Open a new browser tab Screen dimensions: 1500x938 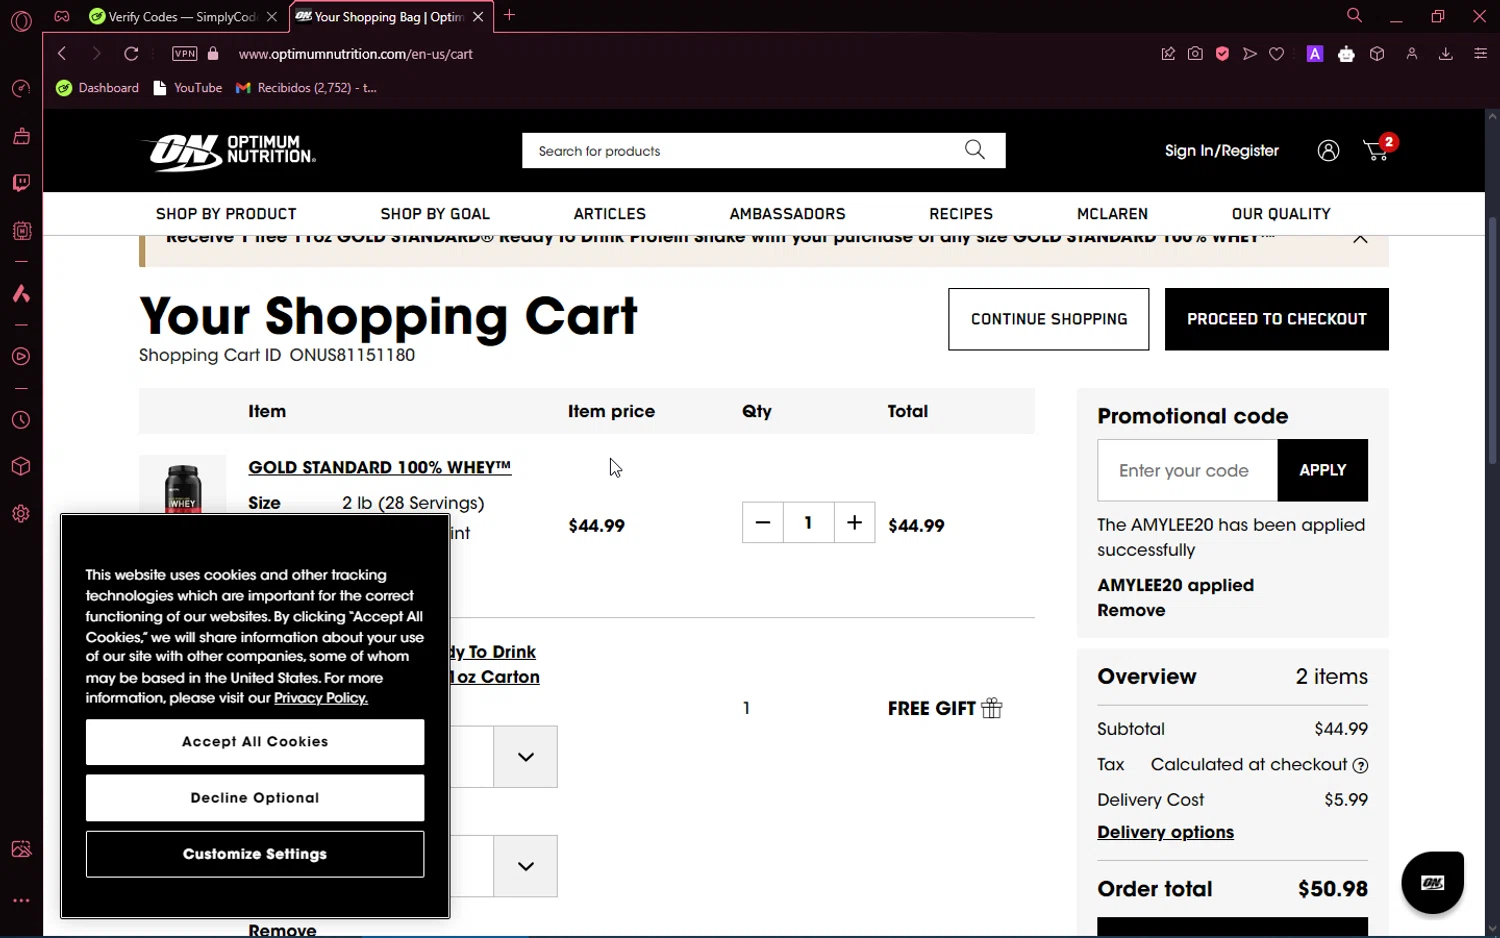pyautogui.click(x=509, y=16)
